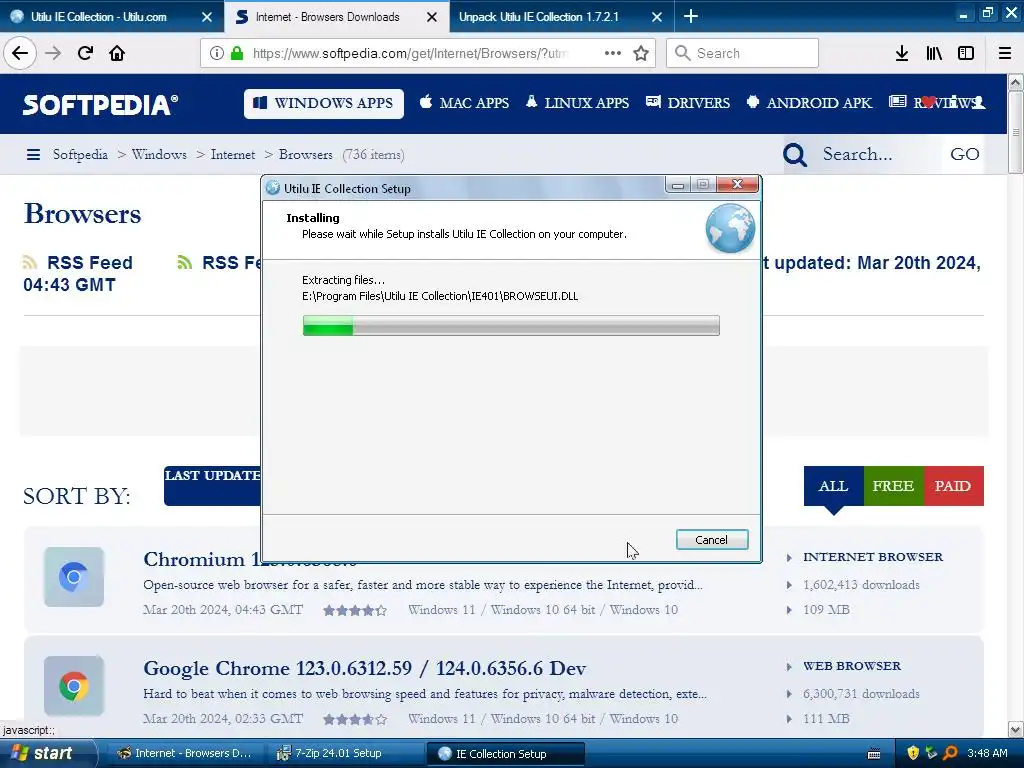This screenshot has height=768, width=1024.
Task: Cancel the Utilu IE Collection installation
Action: coord(712,539)
